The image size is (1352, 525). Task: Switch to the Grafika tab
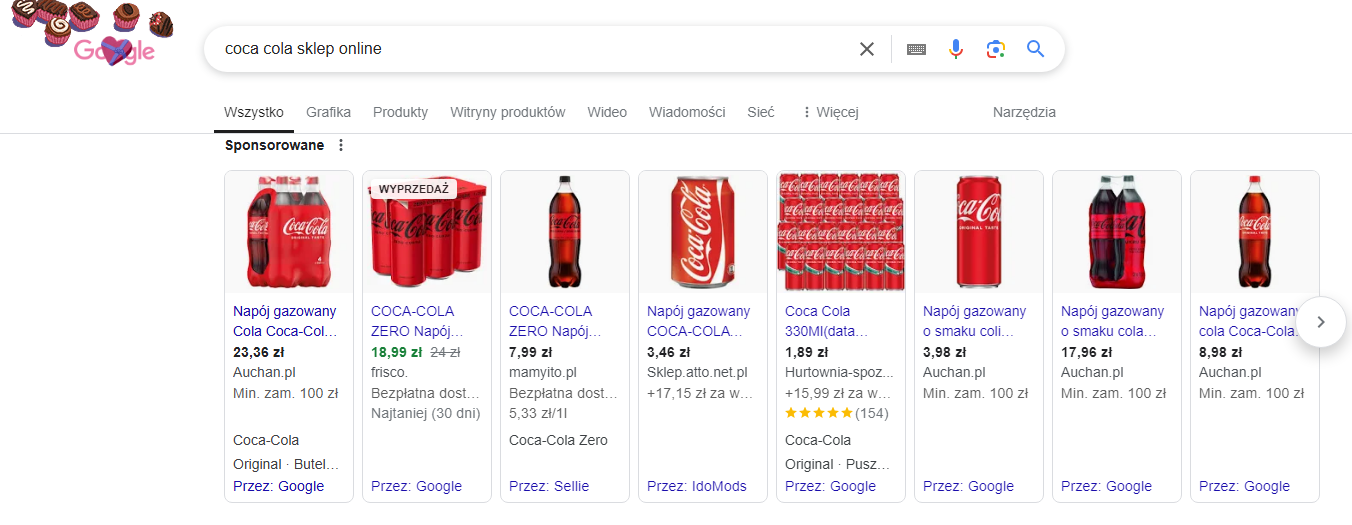click(328, 112)
